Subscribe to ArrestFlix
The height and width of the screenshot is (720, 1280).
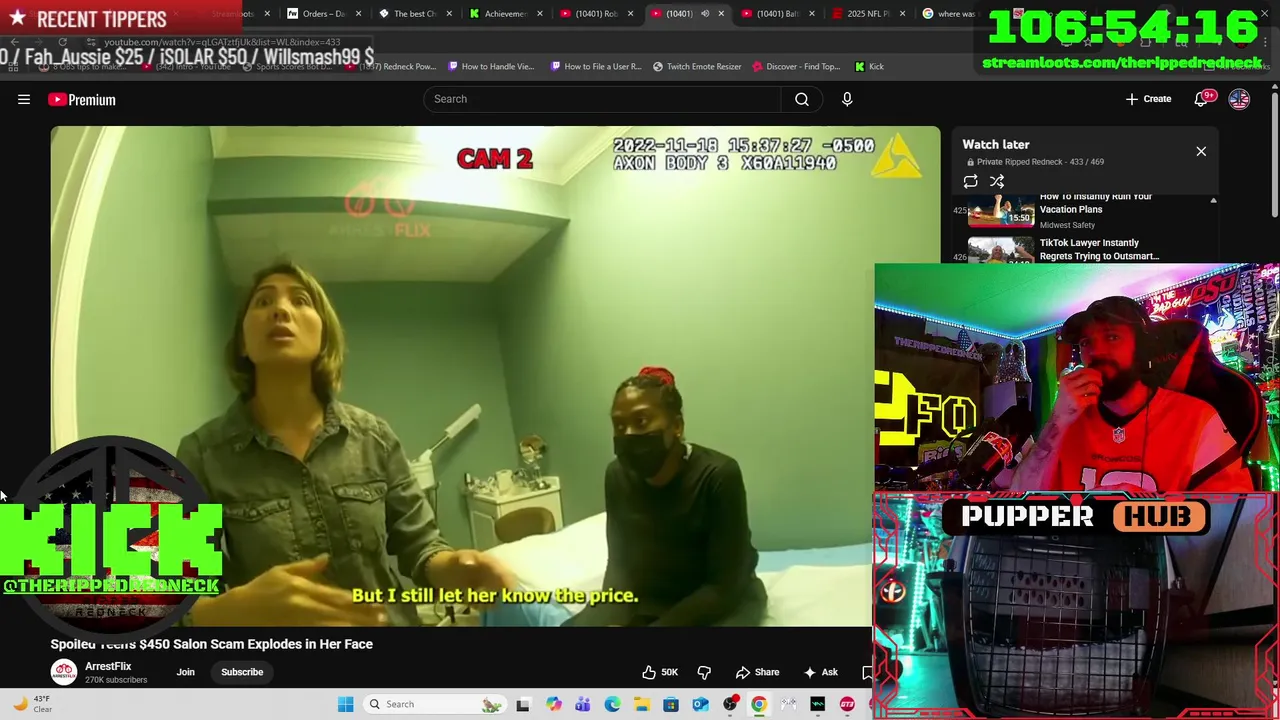[242, 672]
